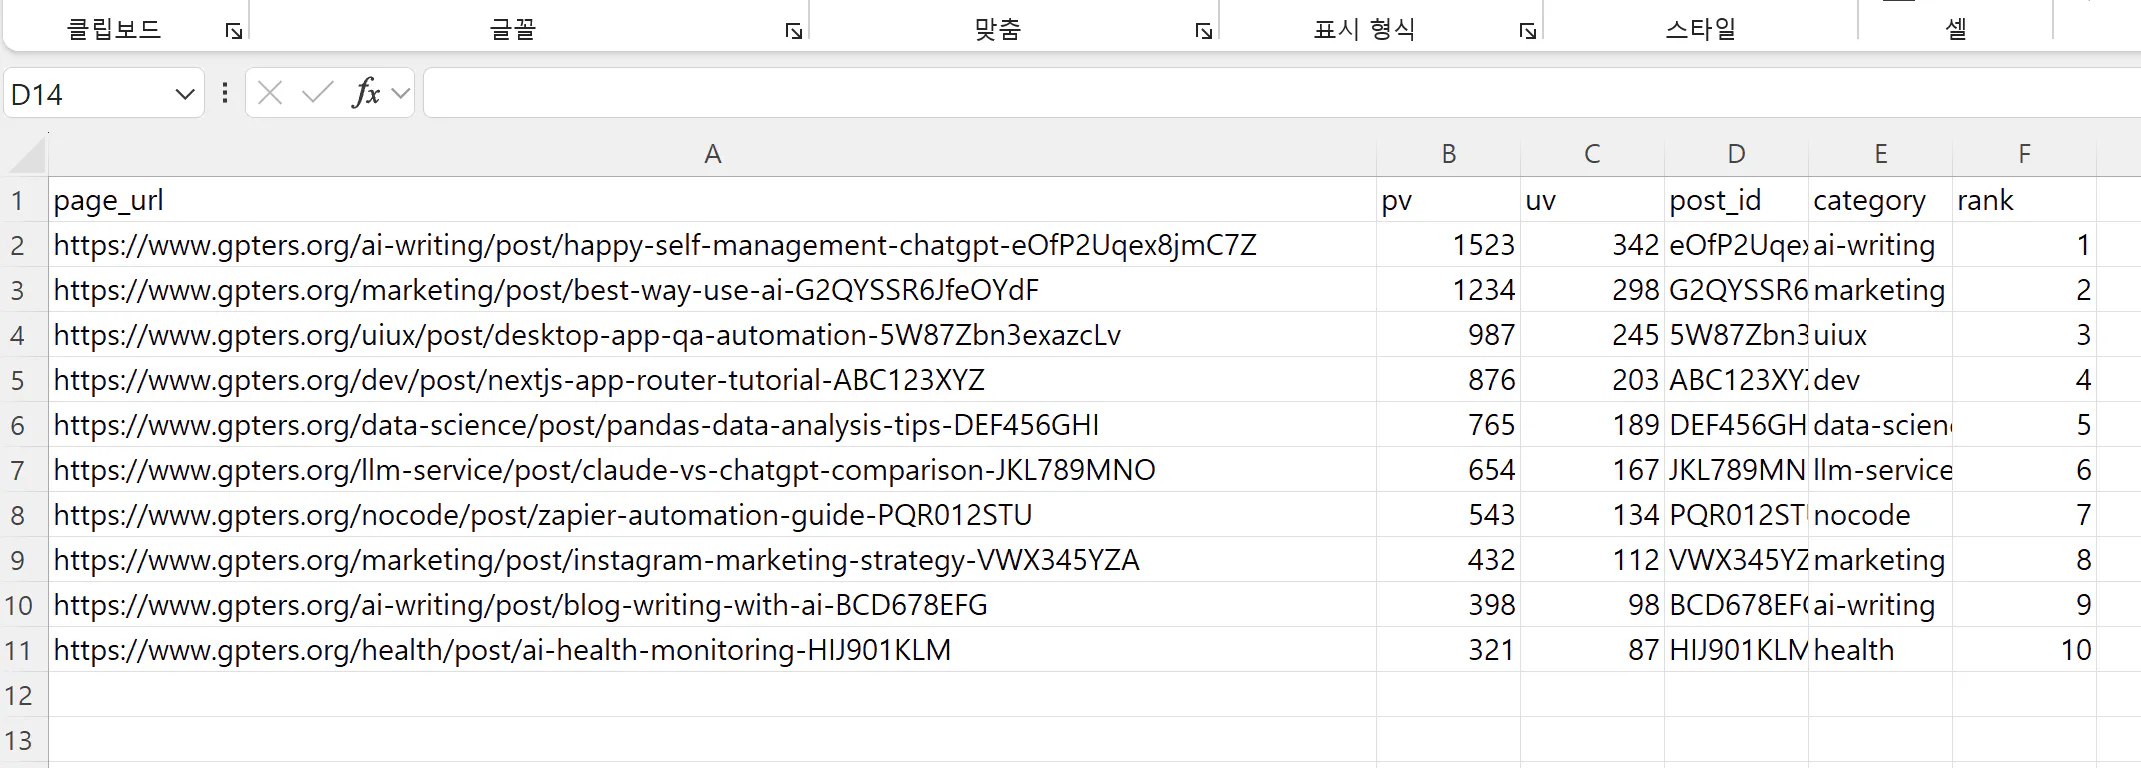
Task: Click the three-dot formula bar resize handle
Action: (x=225, y=93)
